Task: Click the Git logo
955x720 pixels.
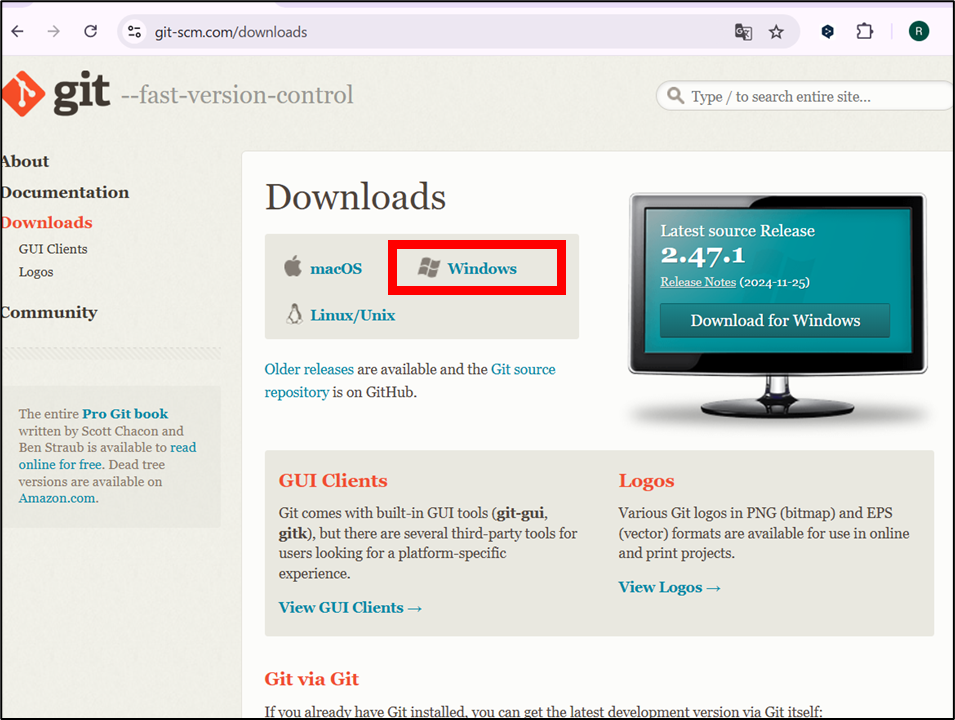Action: tap(55, 93)
